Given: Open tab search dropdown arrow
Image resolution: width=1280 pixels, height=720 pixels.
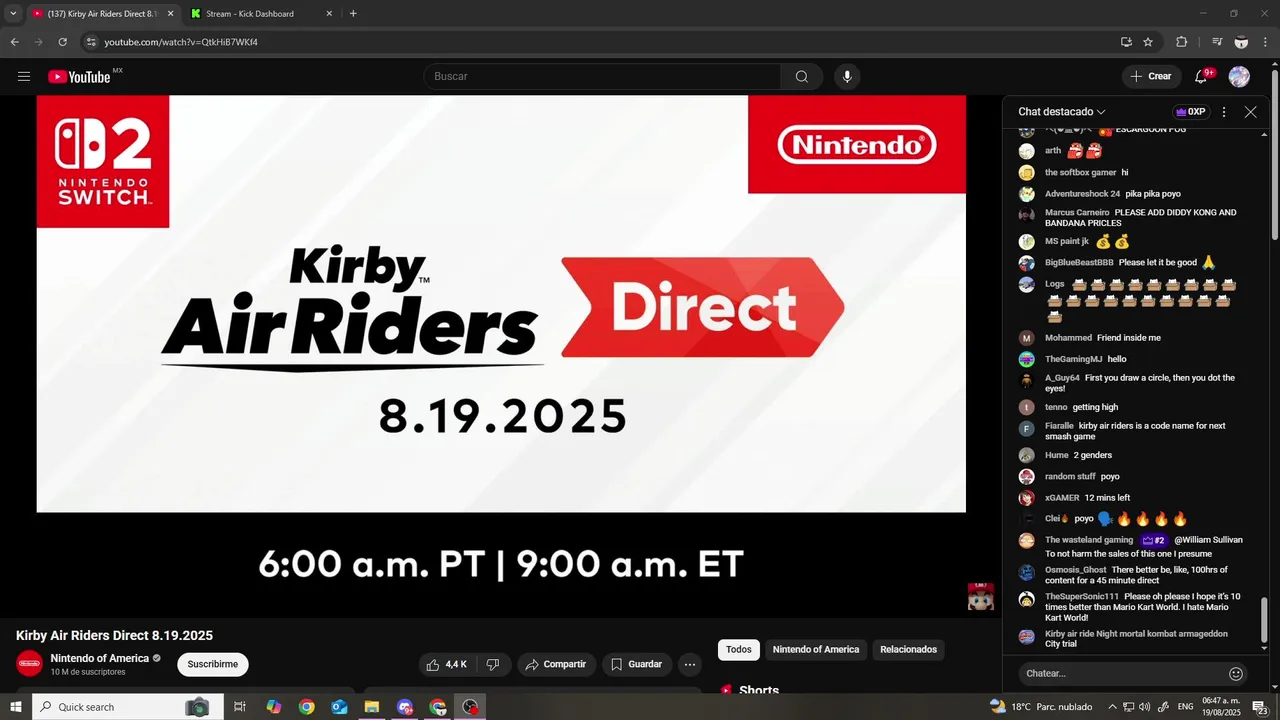Looking at the screenshot, I should tap(13, 13).
